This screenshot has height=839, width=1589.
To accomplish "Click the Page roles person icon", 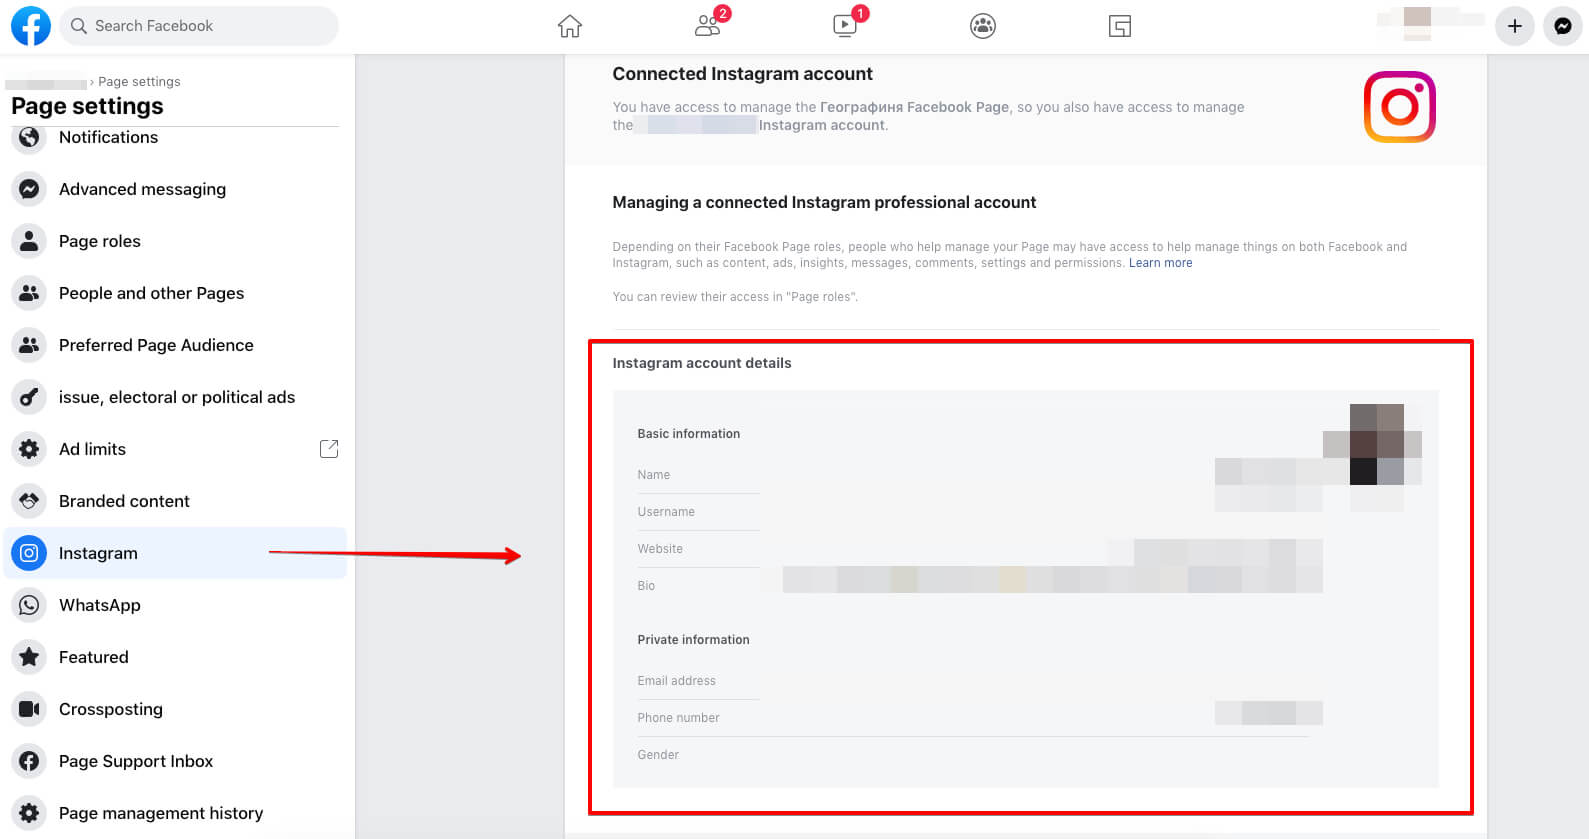I will point(29,241).
